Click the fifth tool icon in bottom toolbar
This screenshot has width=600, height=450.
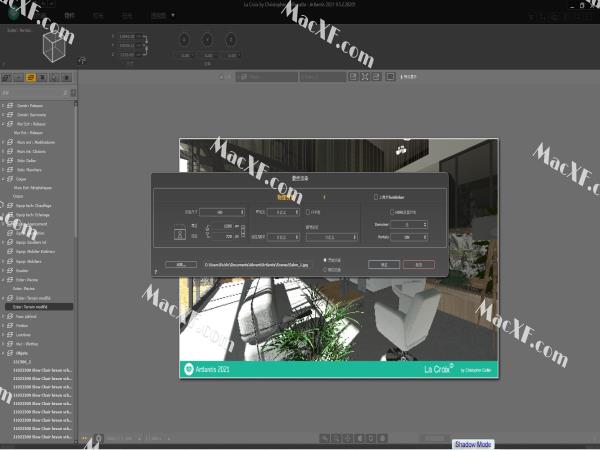point(371,438)
